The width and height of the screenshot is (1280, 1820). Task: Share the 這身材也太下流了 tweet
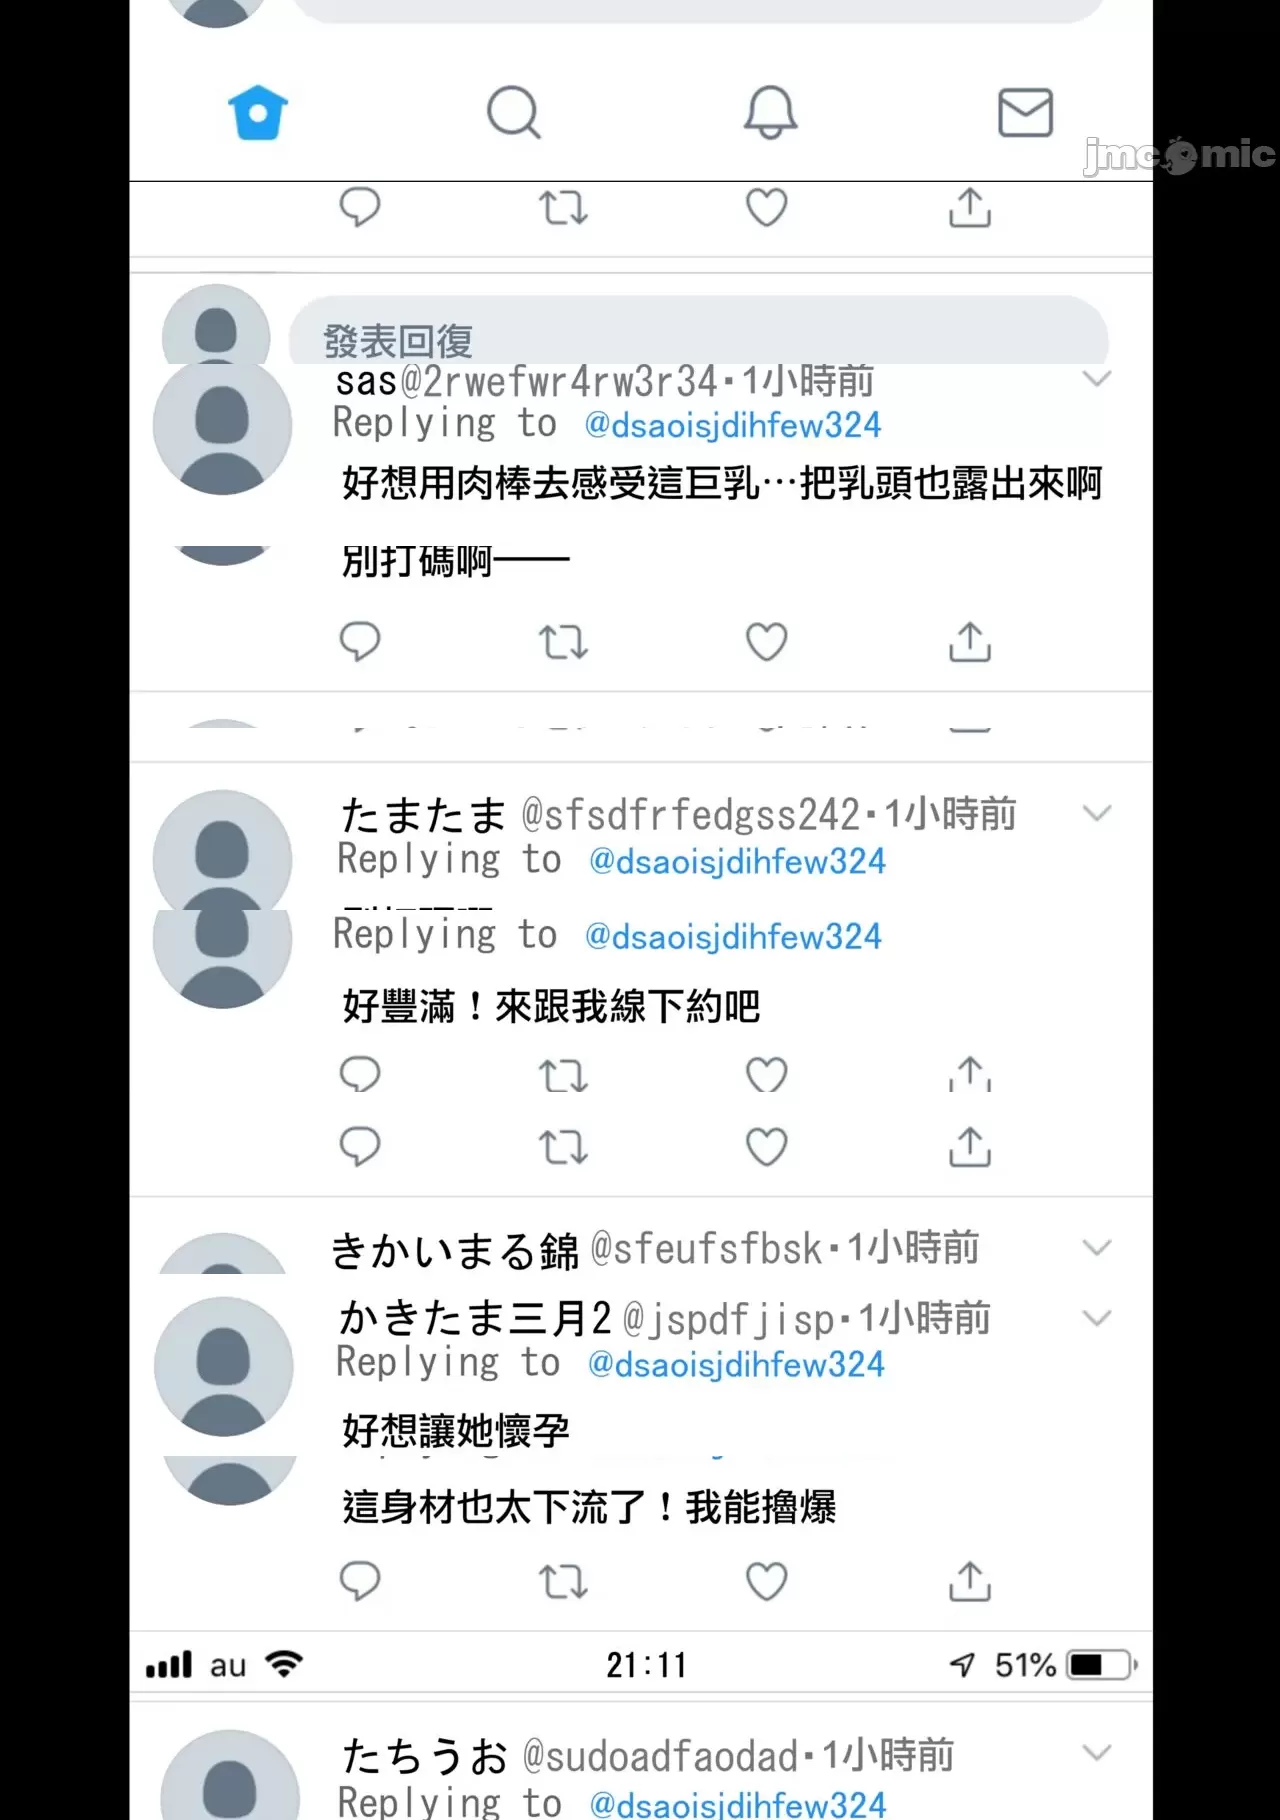click(x=970, y=1581)
